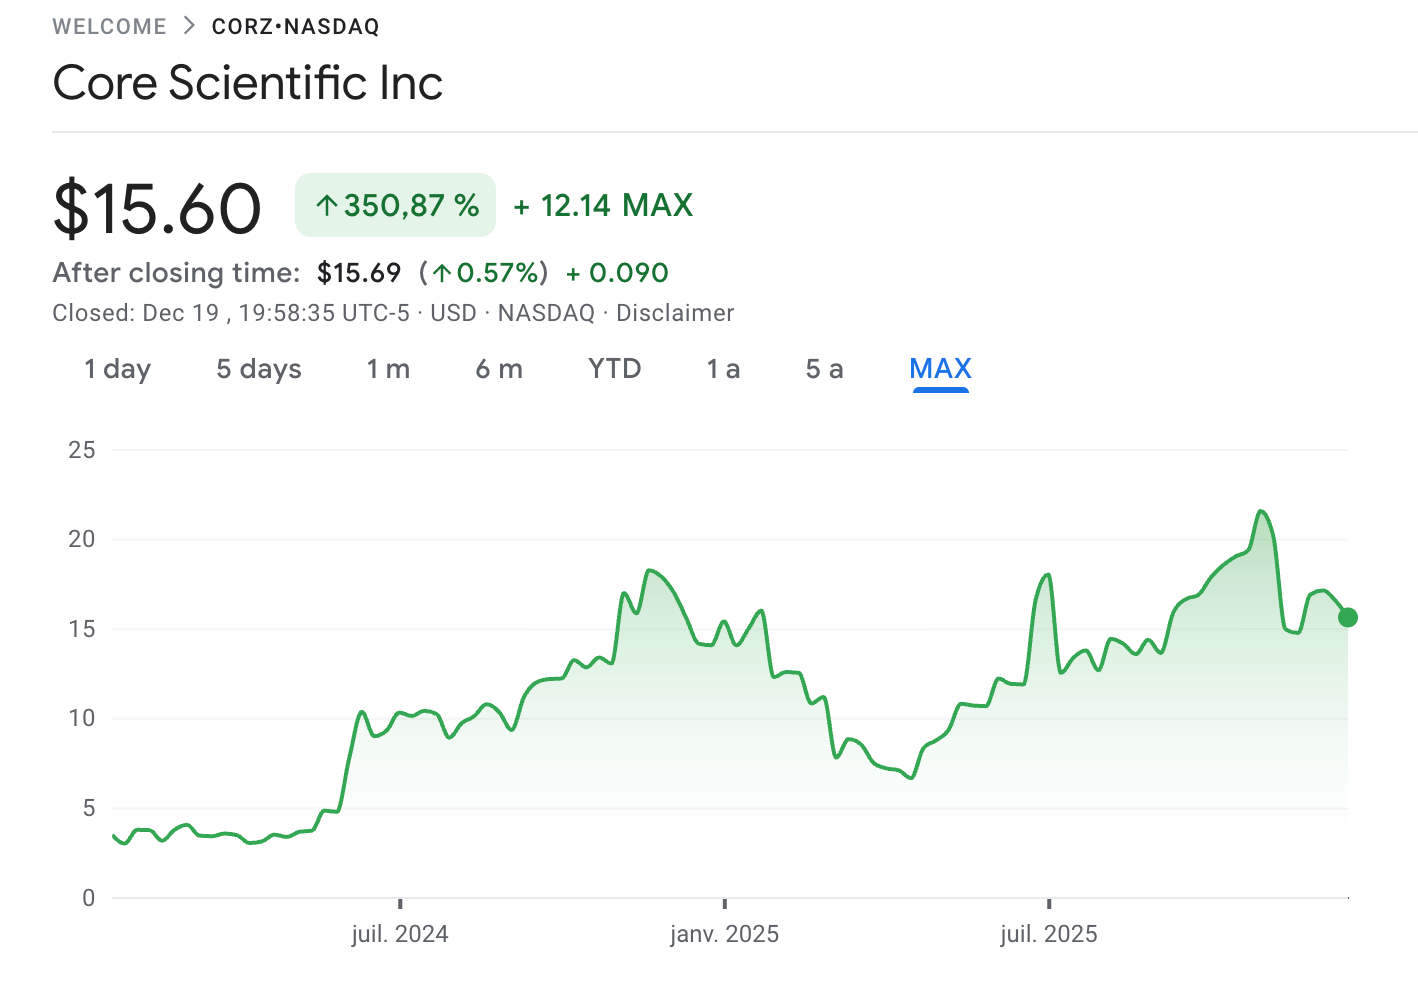Click the 0 y-axis label

click(x=89, y=898)
